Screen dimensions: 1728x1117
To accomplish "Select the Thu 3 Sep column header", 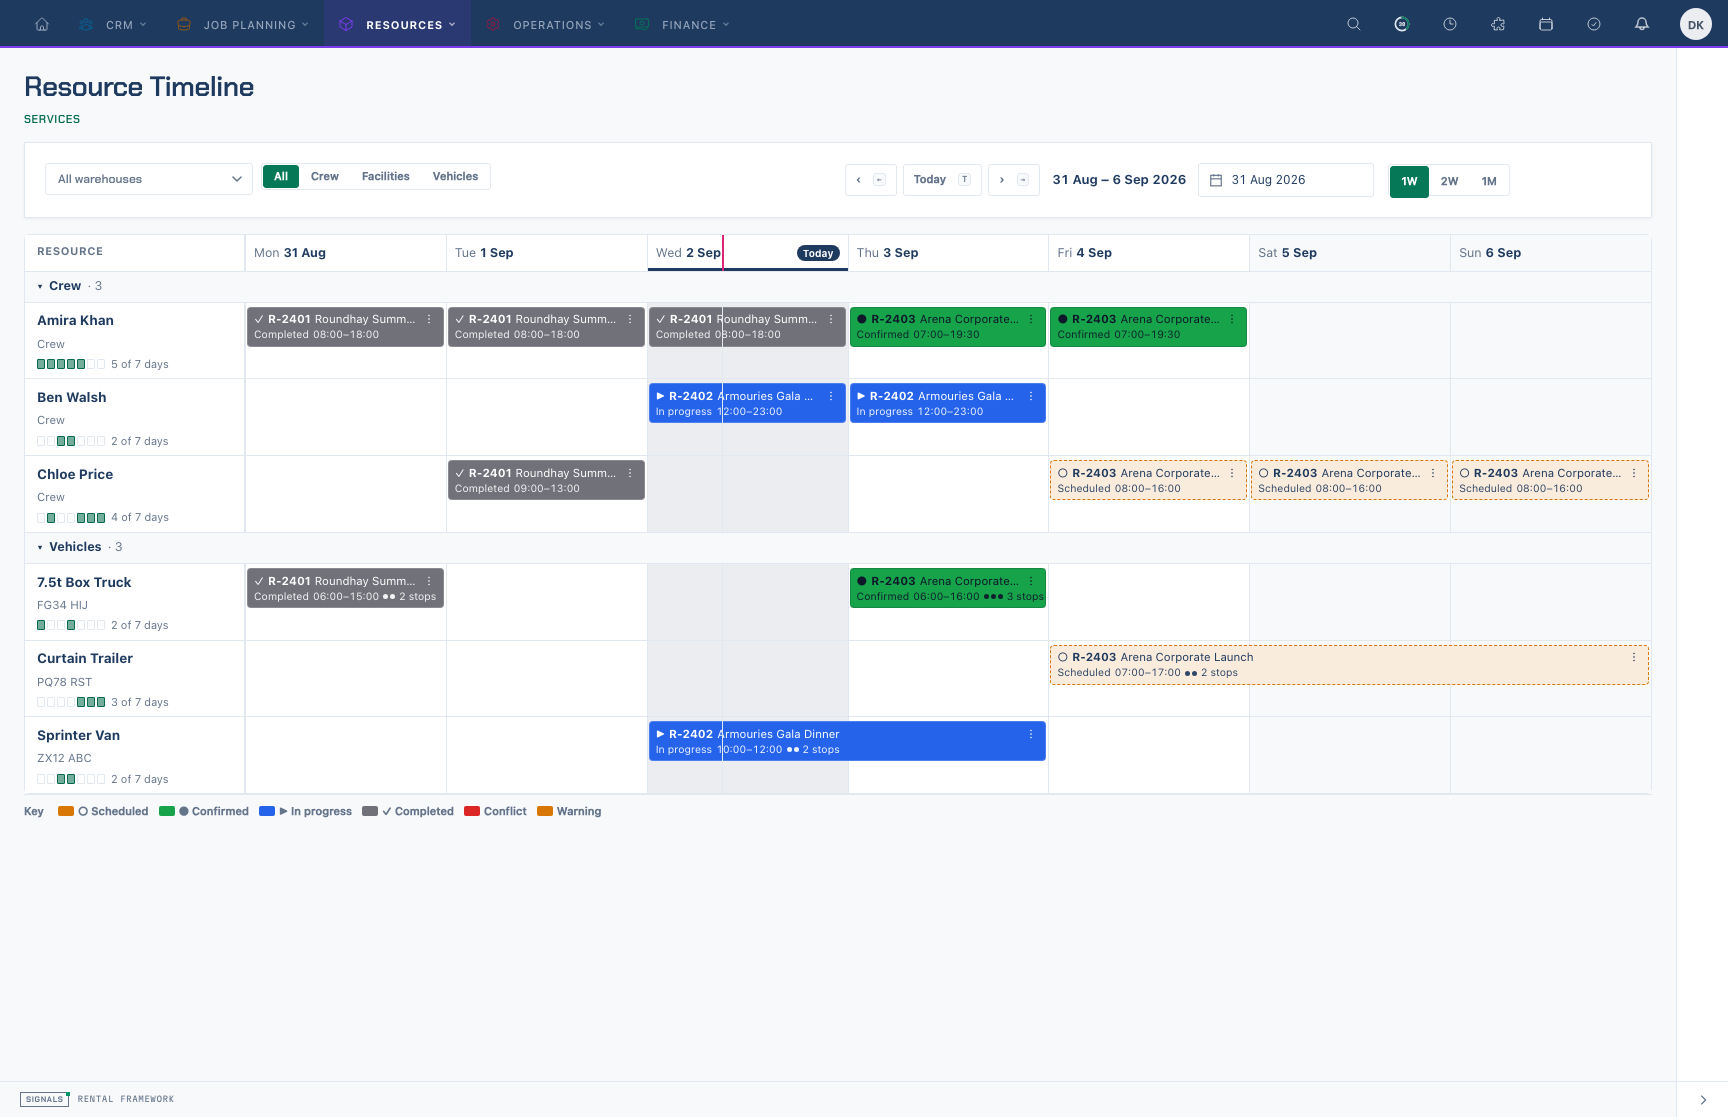I will [948, 253].
